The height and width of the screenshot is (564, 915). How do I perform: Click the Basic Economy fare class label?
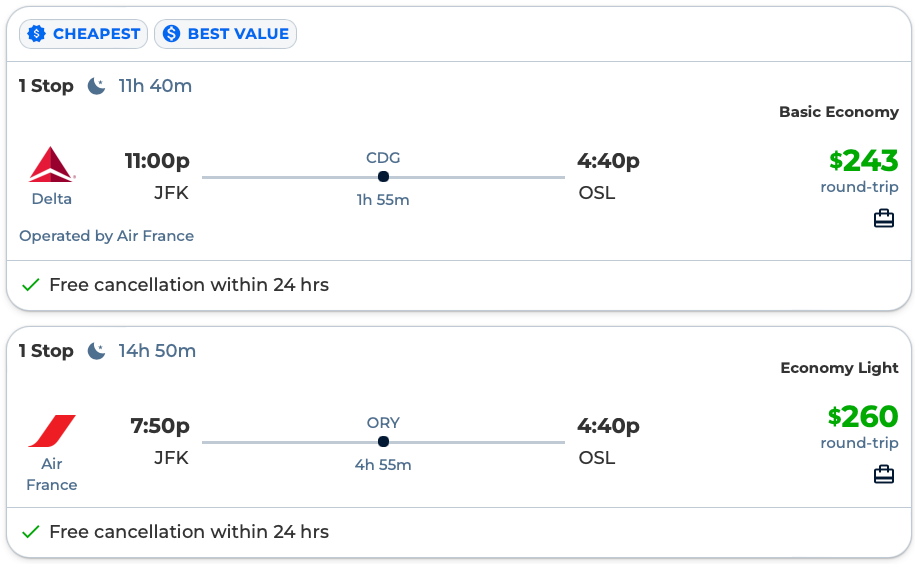coord(838,112)
